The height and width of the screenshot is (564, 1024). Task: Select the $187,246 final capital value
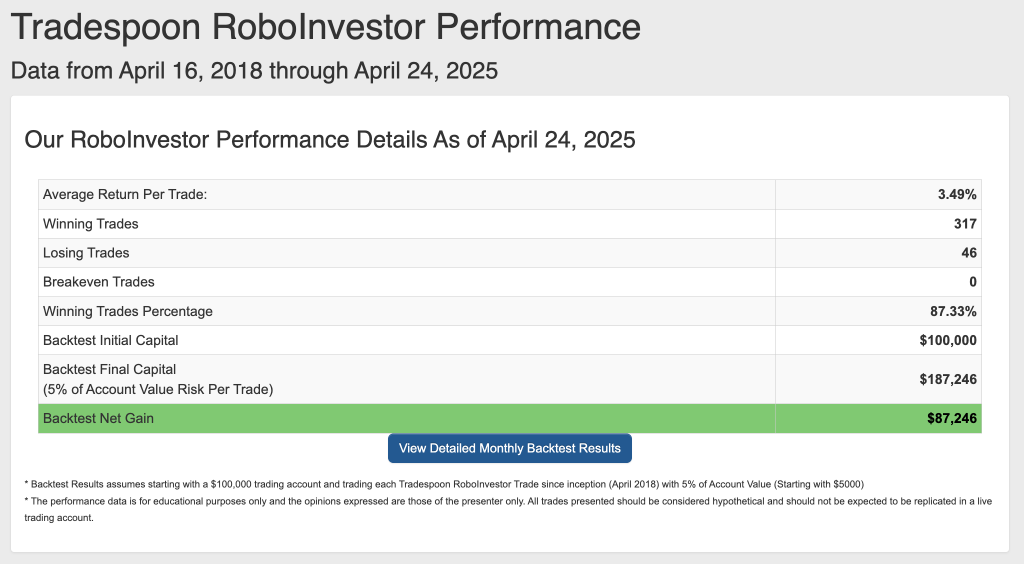coord(948,379)
